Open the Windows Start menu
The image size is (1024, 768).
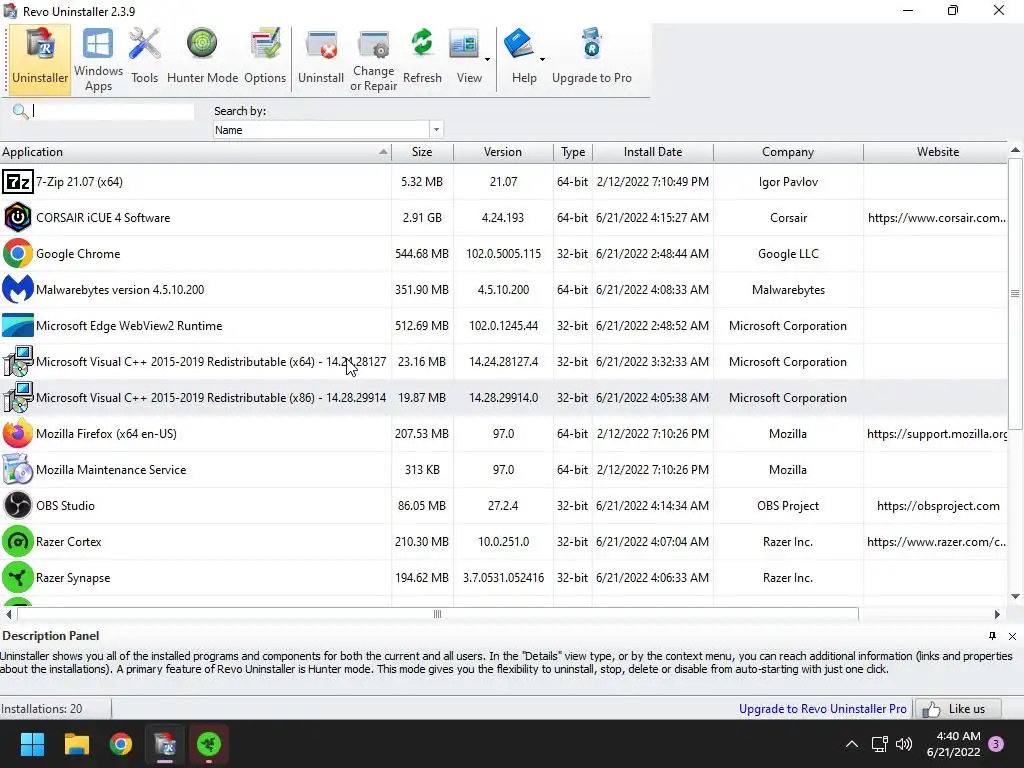[x=32, y=744]
